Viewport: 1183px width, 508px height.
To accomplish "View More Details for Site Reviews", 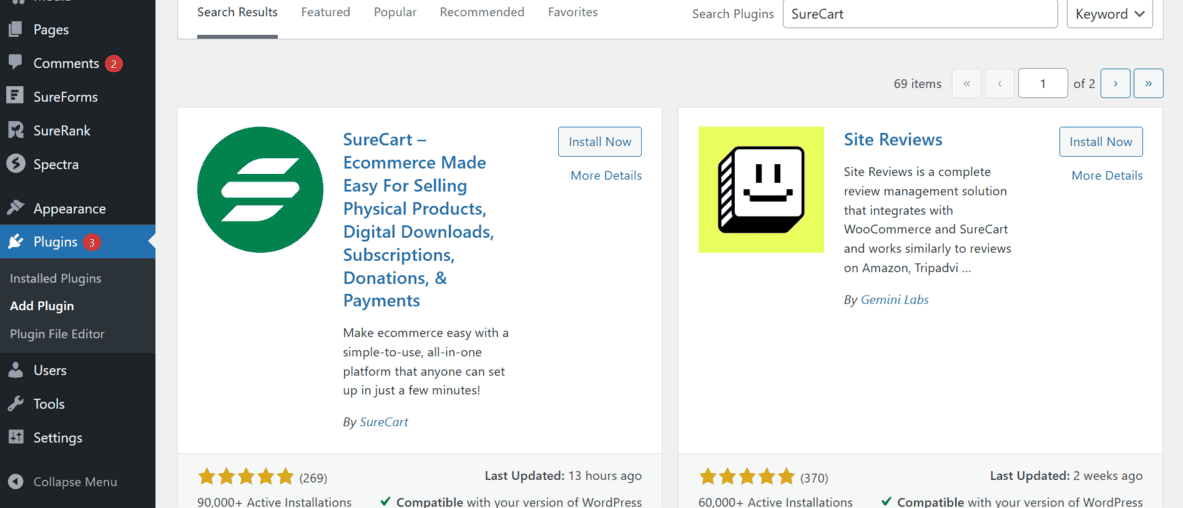I will 1107,175.
